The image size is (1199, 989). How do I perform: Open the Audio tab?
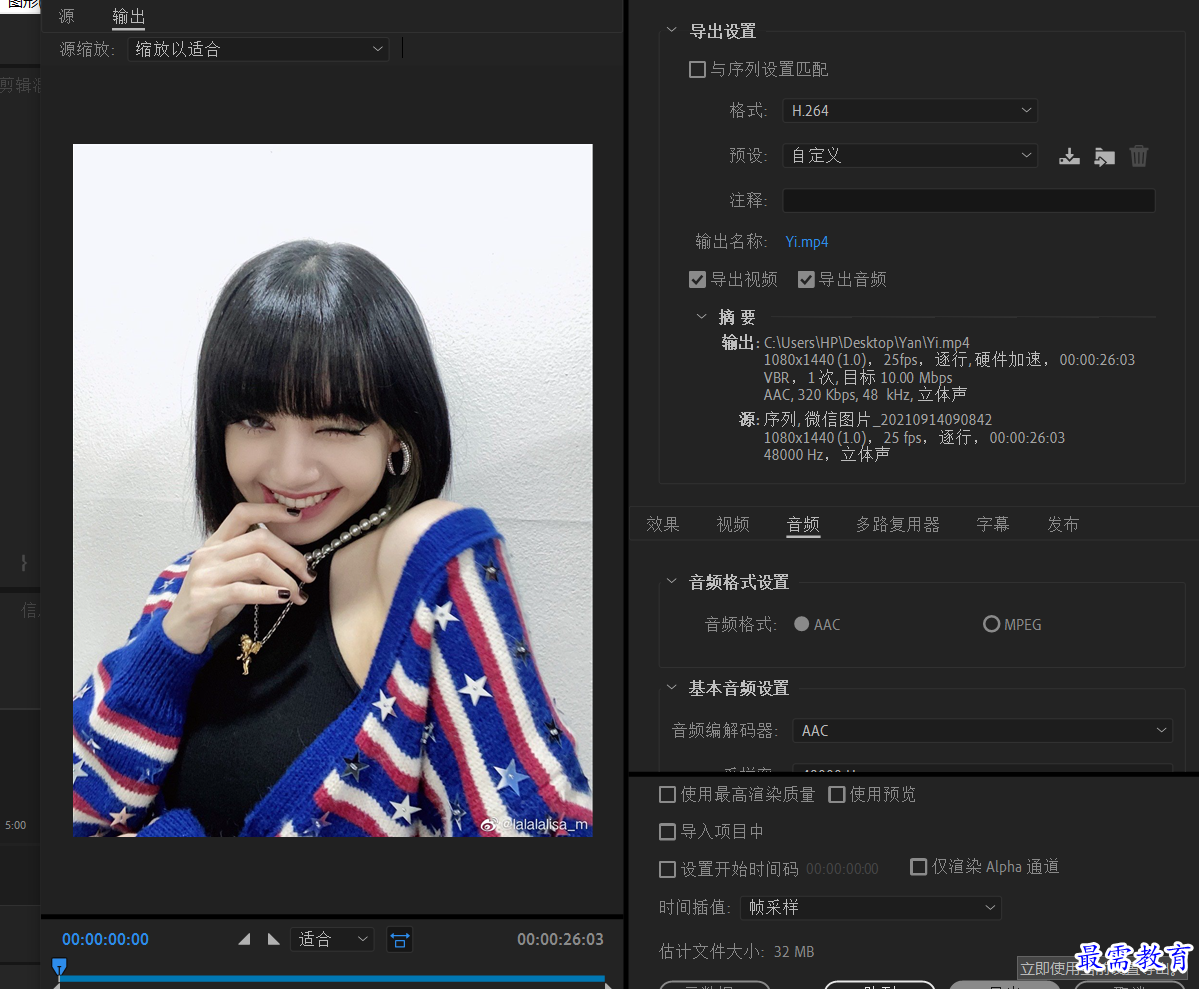click(x=803, y=524)
